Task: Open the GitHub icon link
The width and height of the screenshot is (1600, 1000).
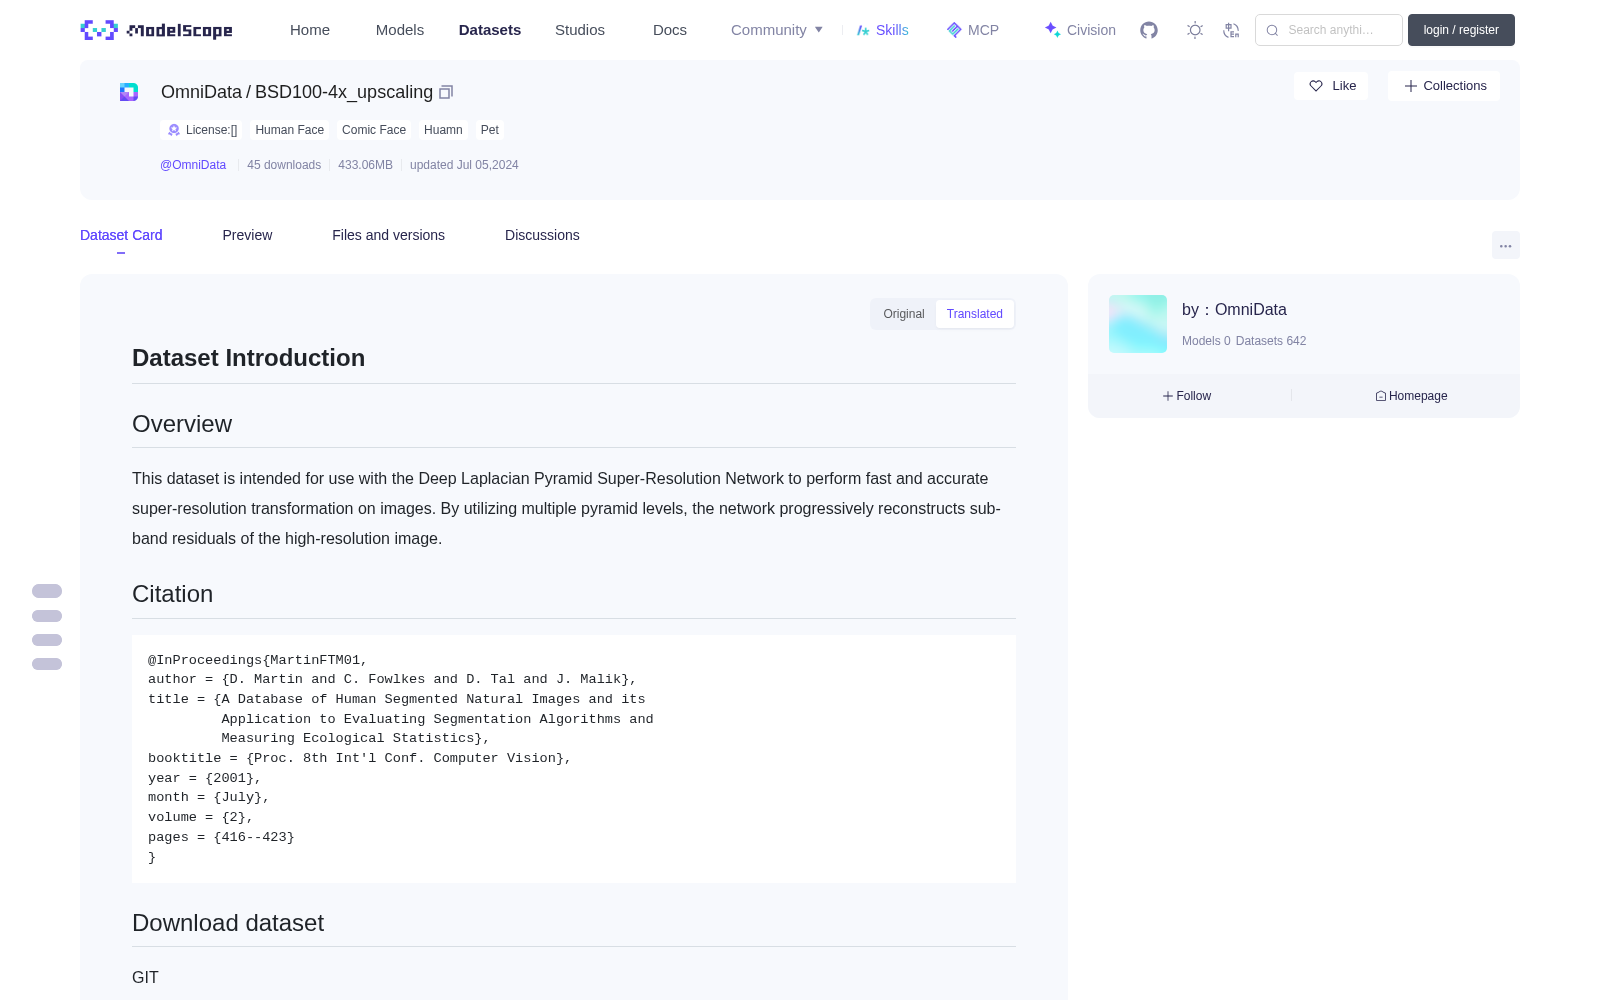Action: pos(1149,30)
